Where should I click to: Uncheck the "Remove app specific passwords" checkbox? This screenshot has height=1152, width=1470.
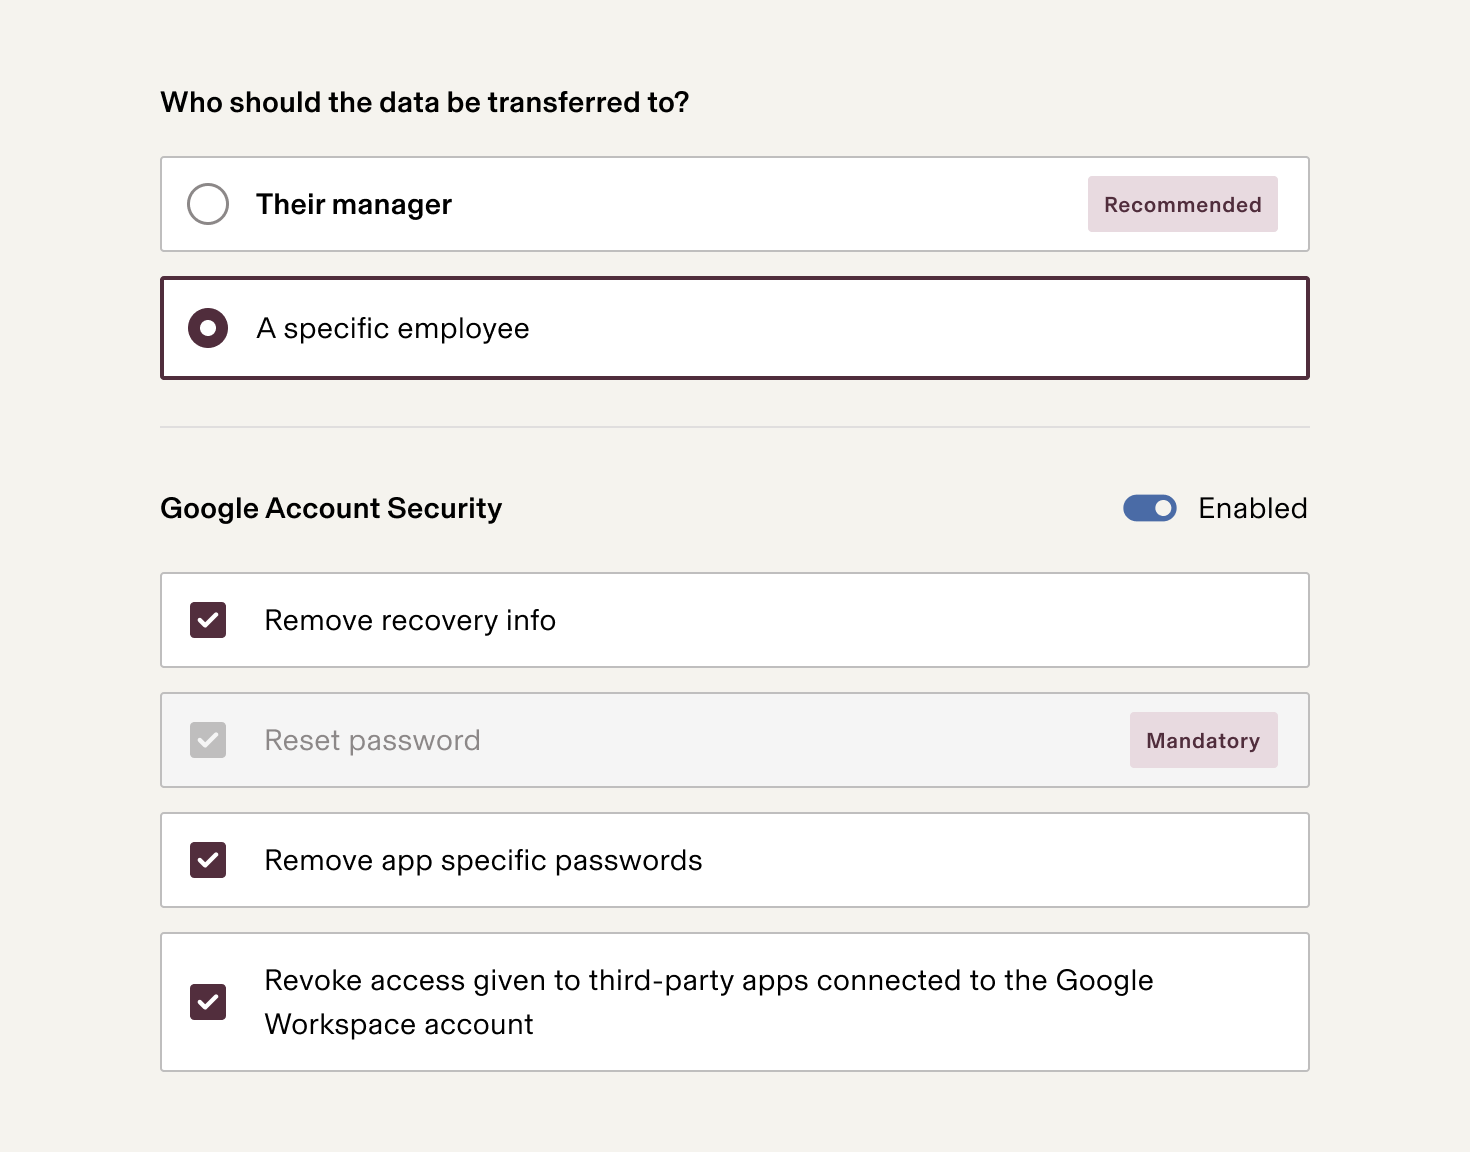pyautogui.click(x=208, y=860)
